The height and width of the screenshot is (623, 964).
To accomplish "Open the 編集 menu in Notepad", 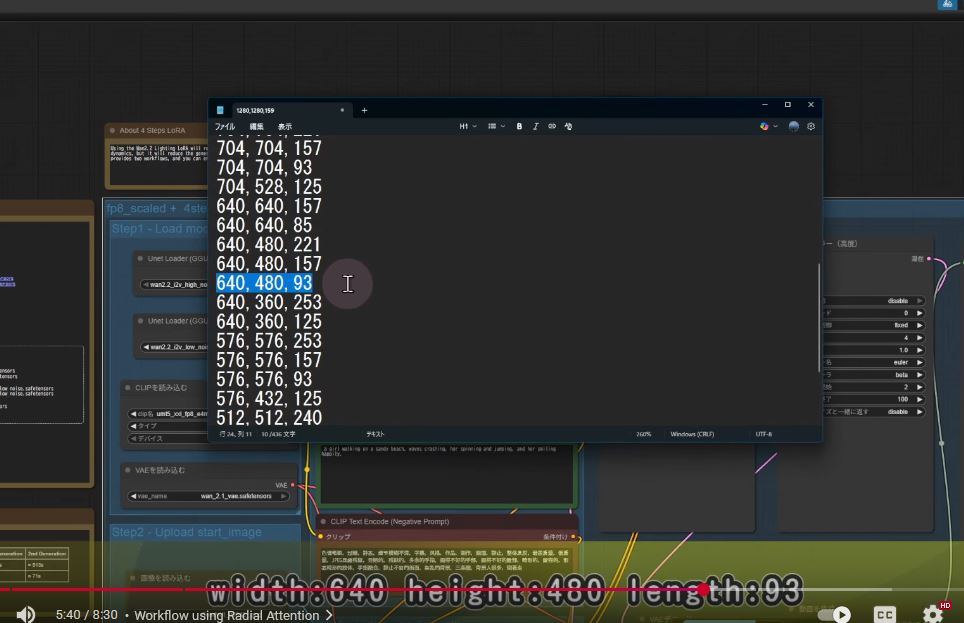I will [x=256, y=127].
